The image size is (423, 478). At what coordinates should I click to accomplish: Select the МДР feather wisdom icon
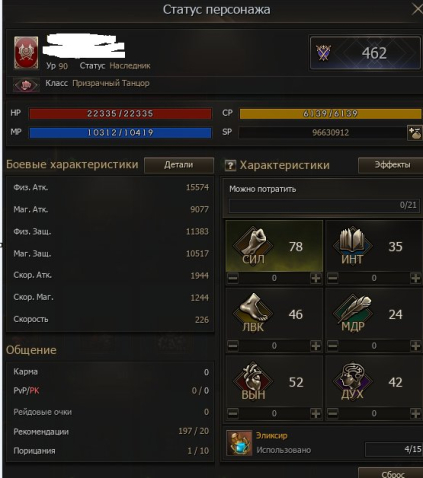[x=353, y=313]
